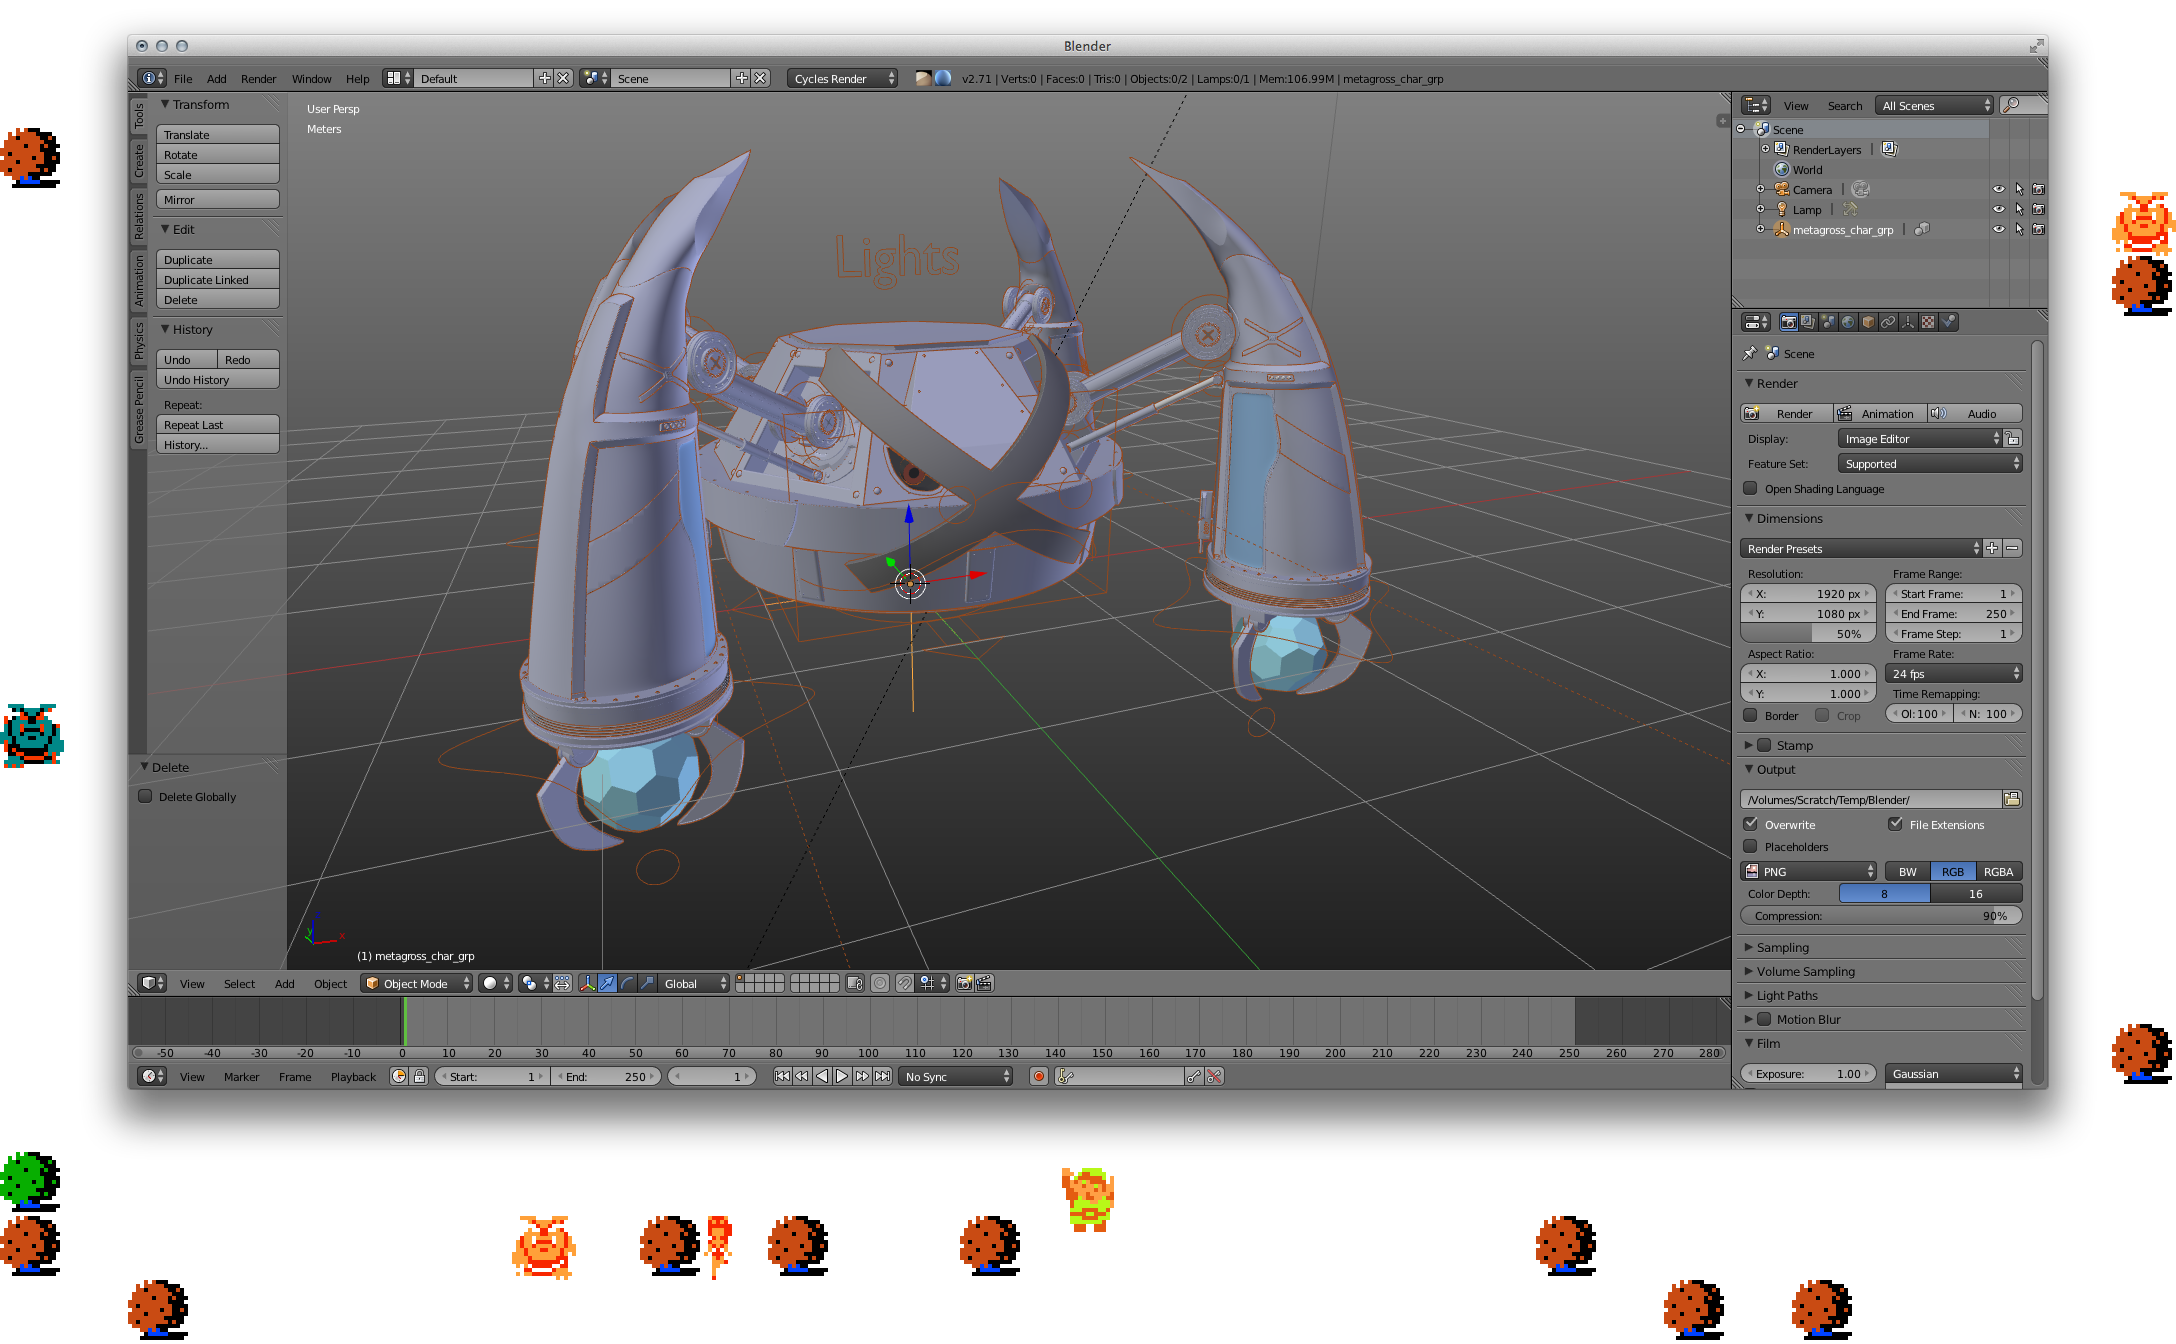2176x1344 pixels.
Task: Open the Texture properties tab checker icon
Action: pos(1928,322)
